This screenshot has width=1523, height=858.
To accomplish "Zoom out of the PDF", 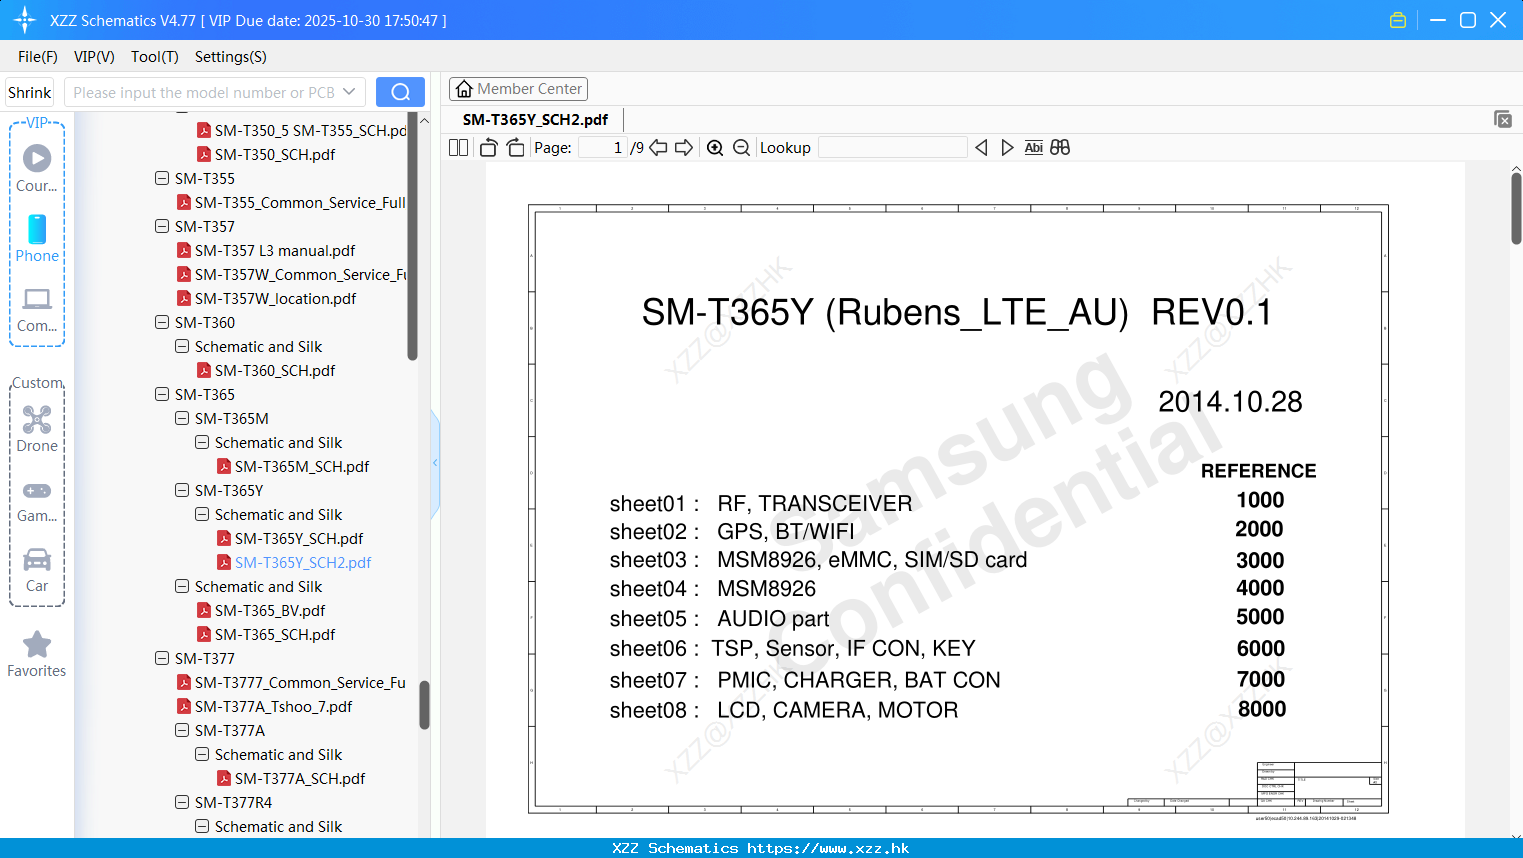I will tap(741, 147).
